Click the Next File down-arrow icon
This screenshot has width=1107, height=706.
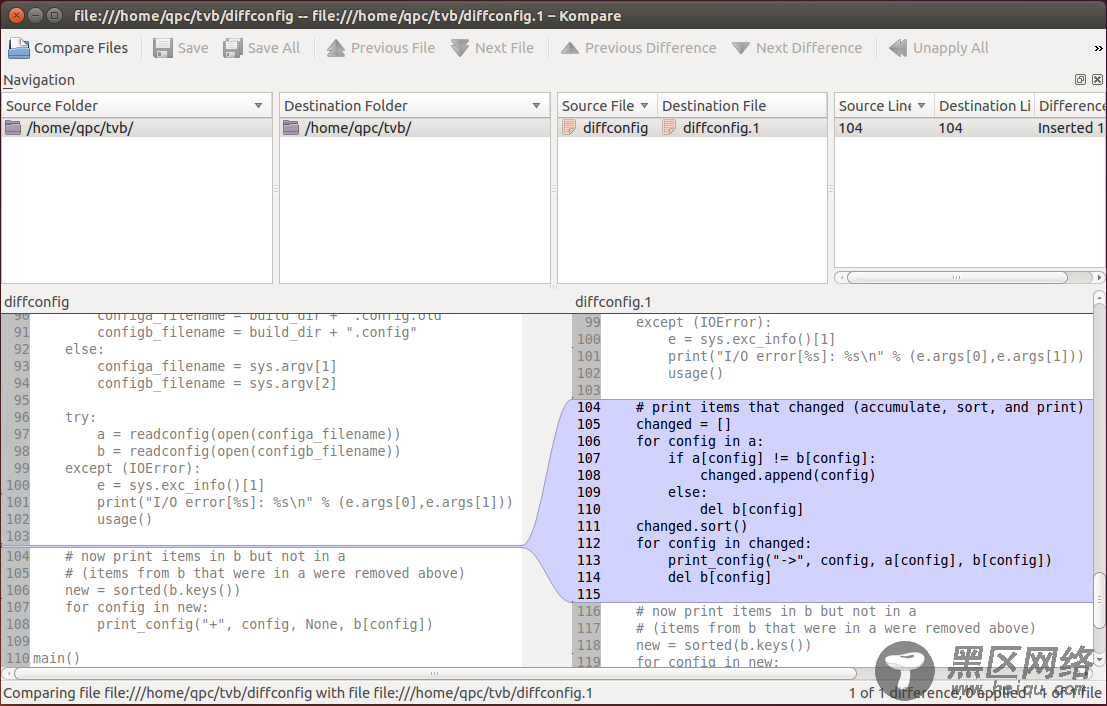click(460, 48)
